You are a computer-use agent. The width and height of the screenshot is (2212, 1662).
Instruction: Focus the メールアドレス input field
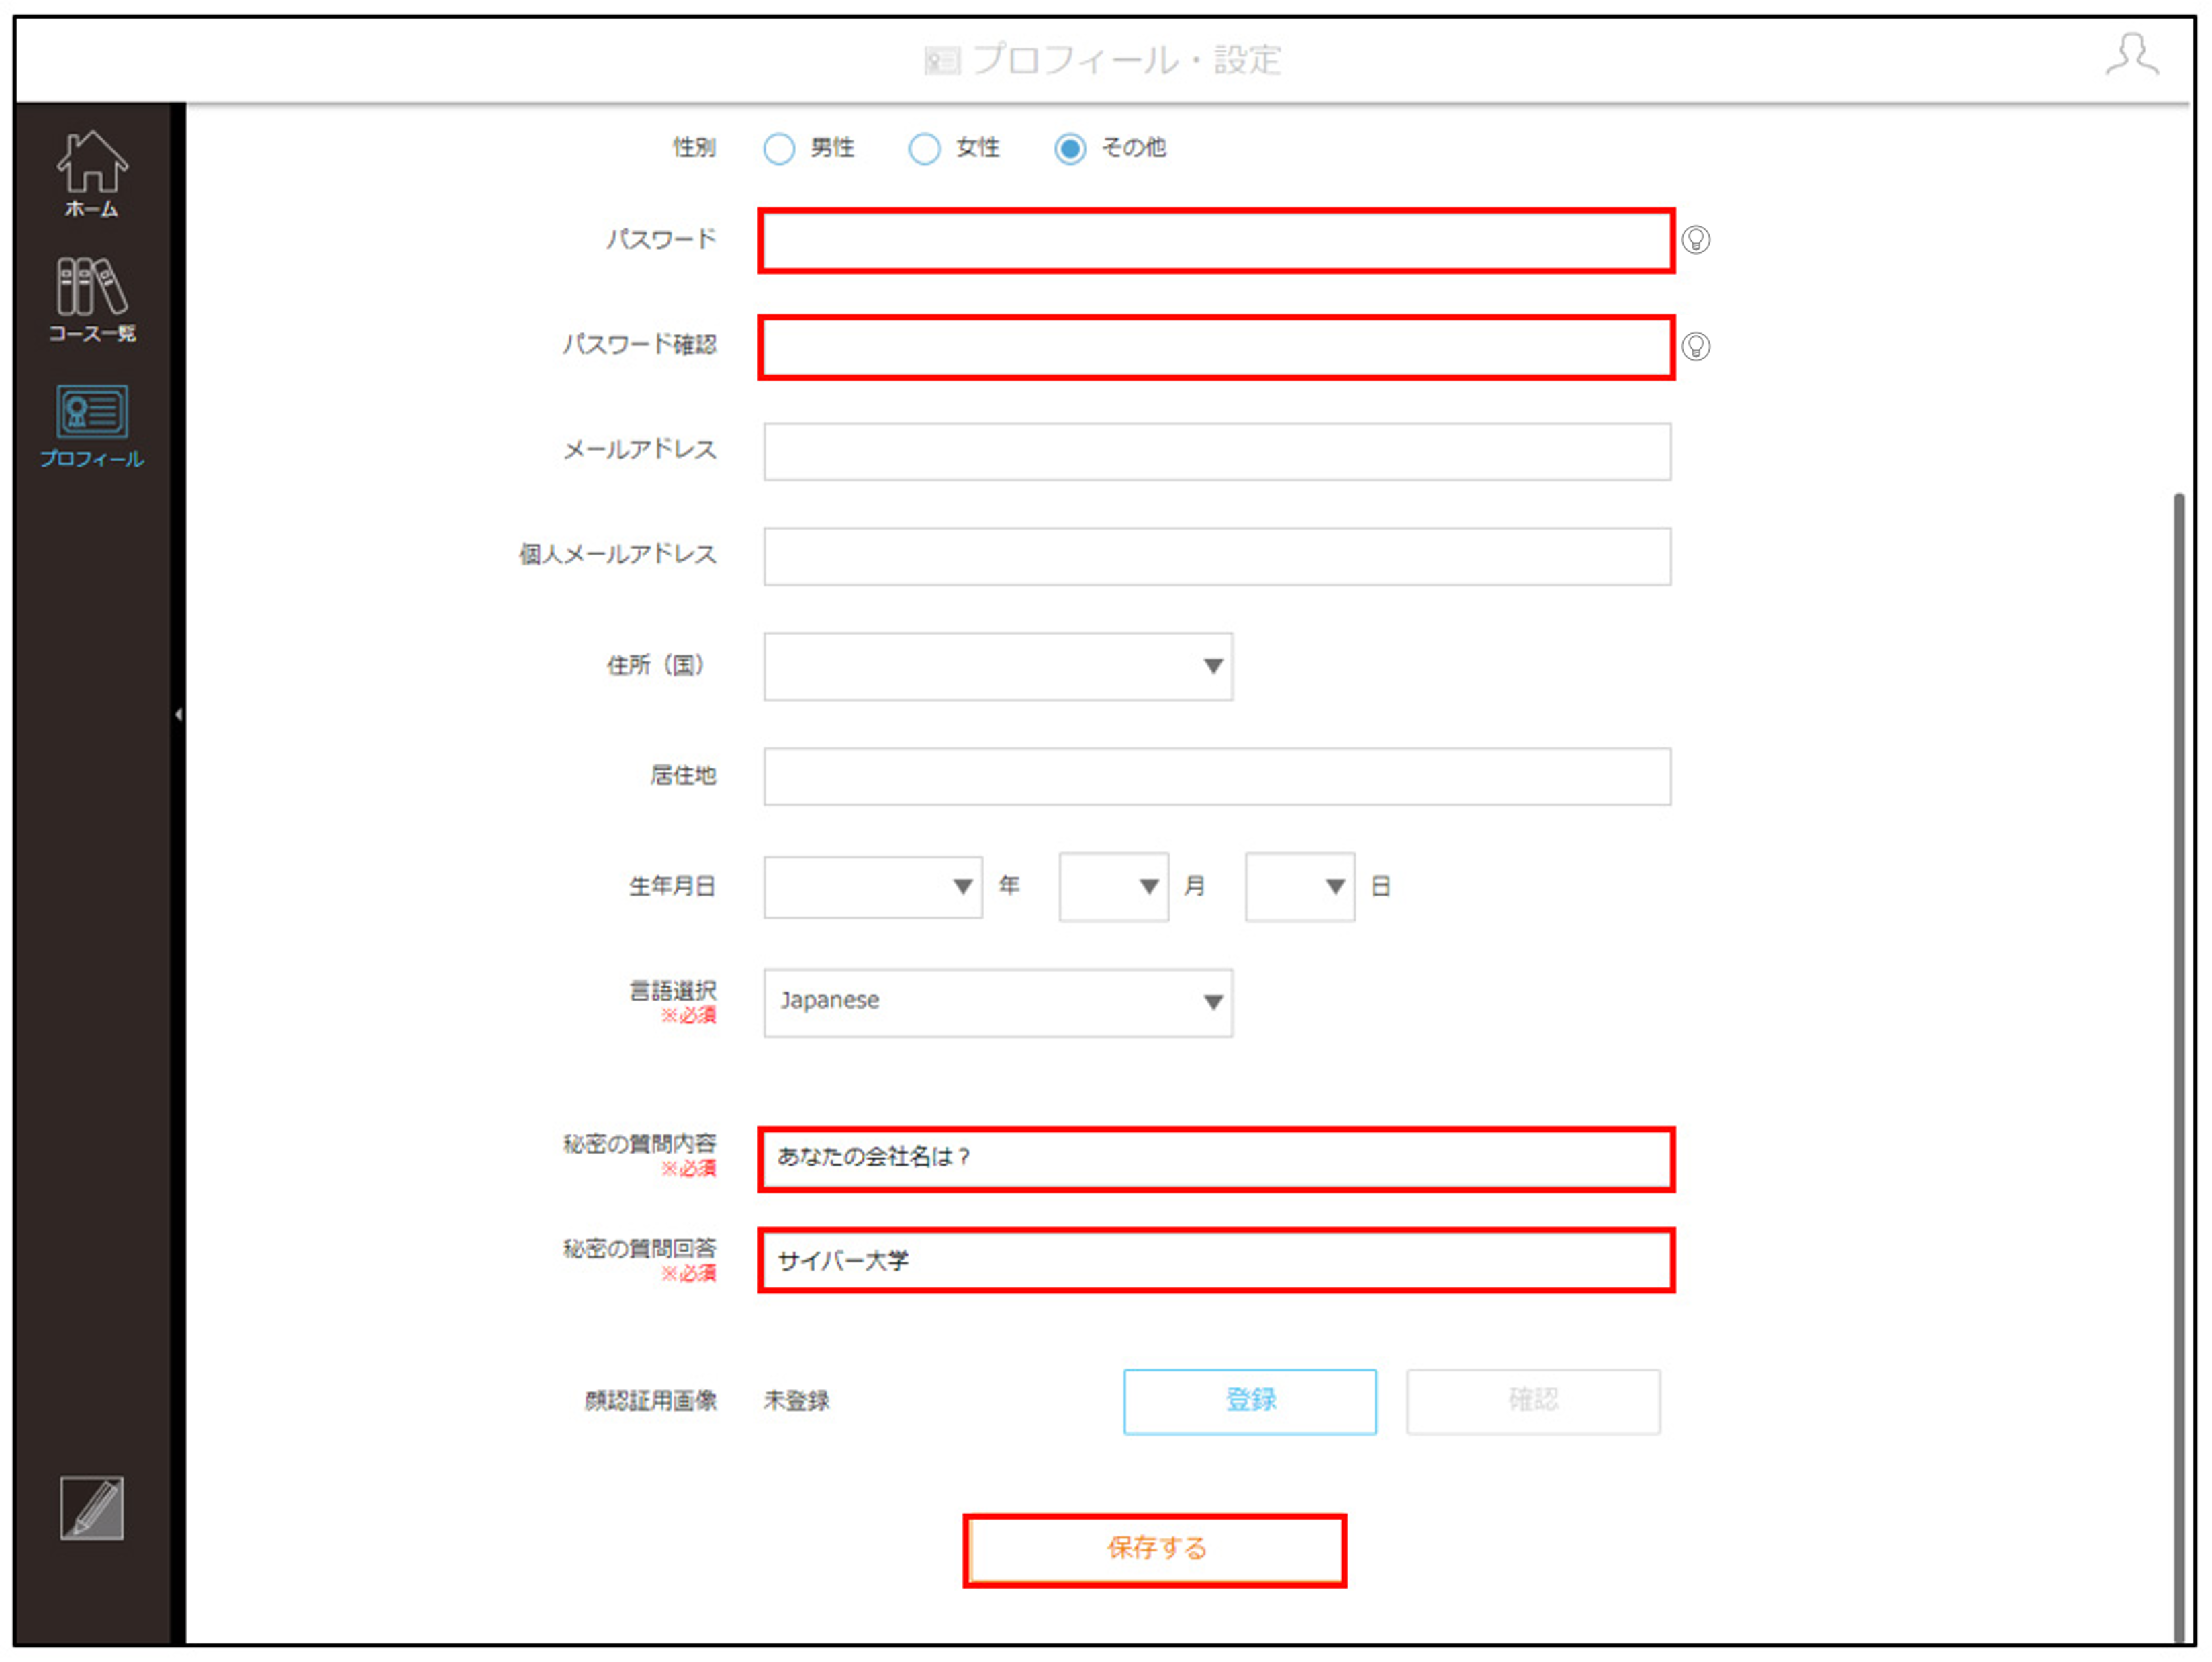click(1217, 452)
